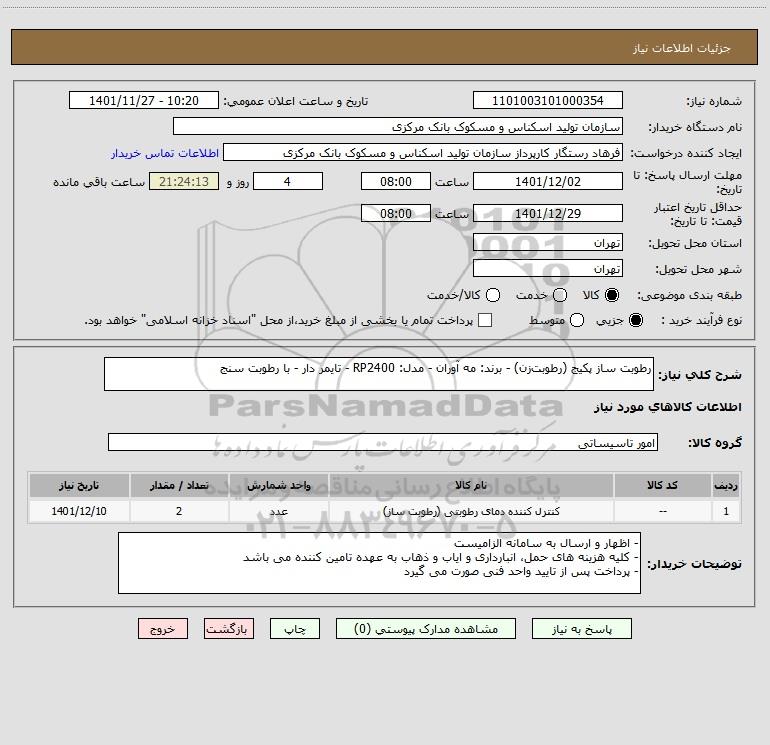The image size is (770, 745).
Task: Click the response deadline date 1401/12/02 field
Action: point(548,181)
